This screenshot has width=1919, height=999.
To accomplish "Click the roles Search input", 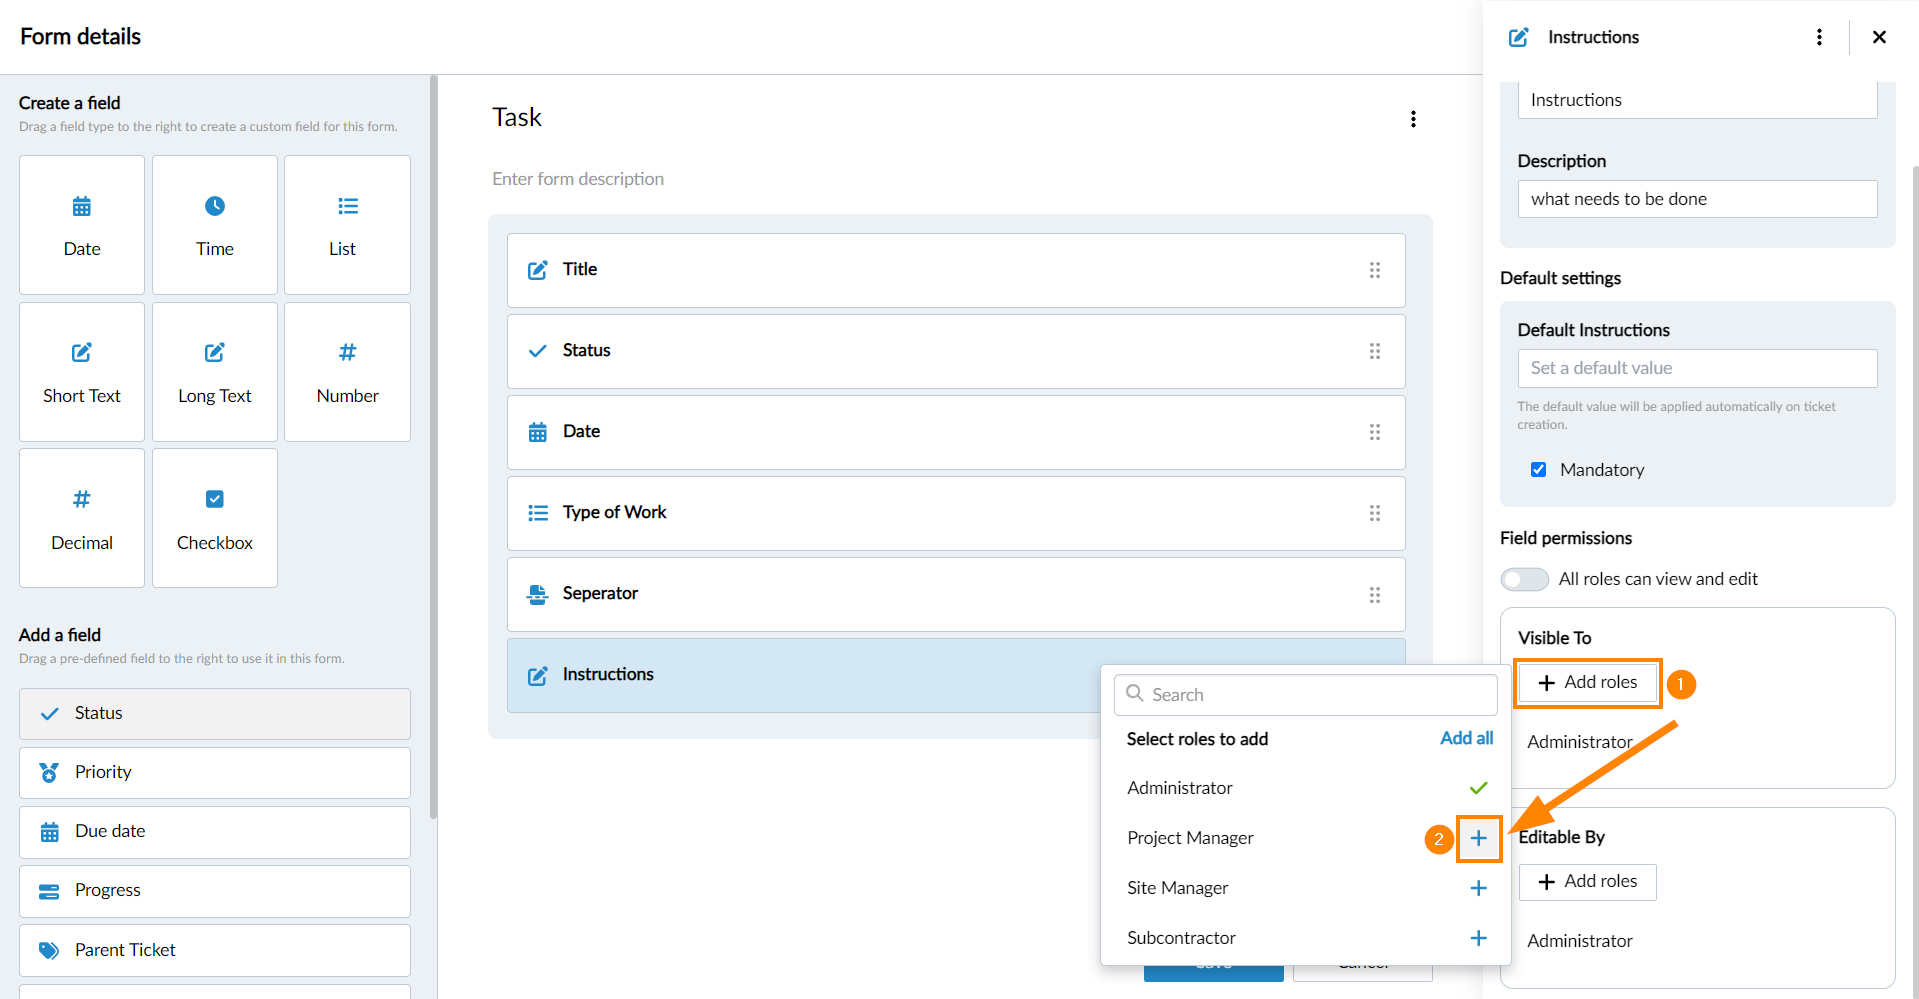I will [1305, 695].
